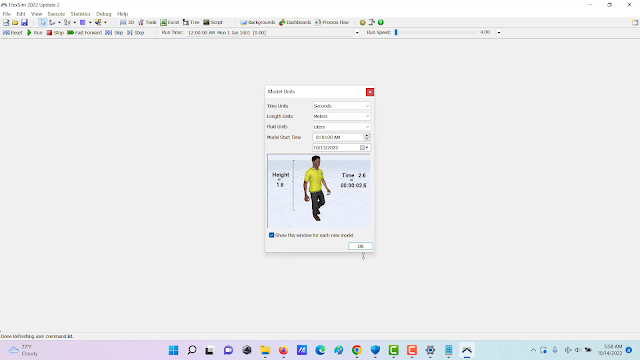Open the File menu
The width and height of the screenshot is (640, 360).
pyautogui.click(x=7, y=14)
